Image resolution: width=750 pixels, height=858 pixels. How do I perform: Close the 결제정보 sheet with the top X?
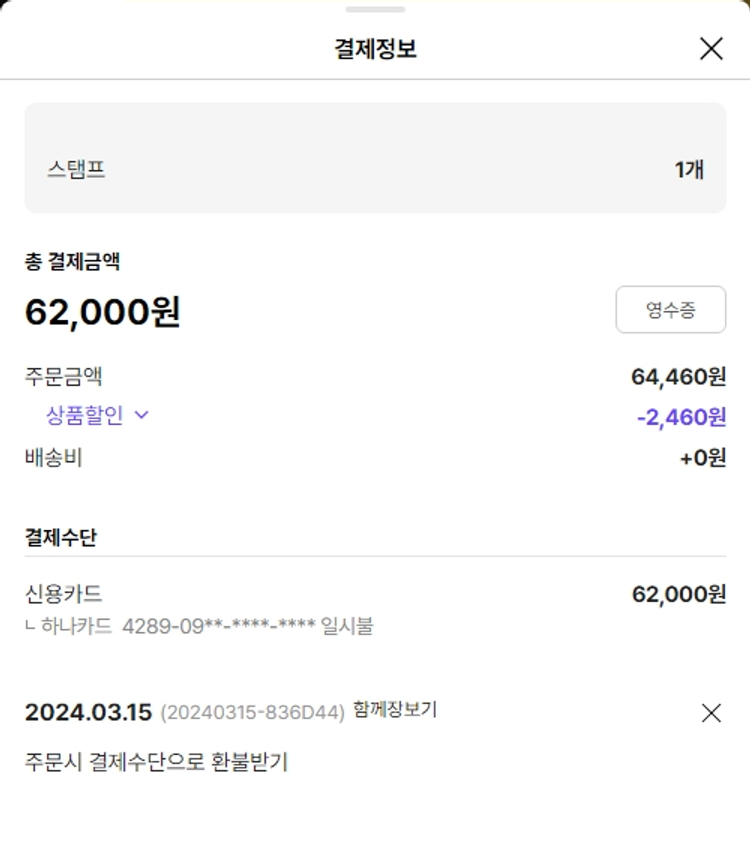[711, 48]
